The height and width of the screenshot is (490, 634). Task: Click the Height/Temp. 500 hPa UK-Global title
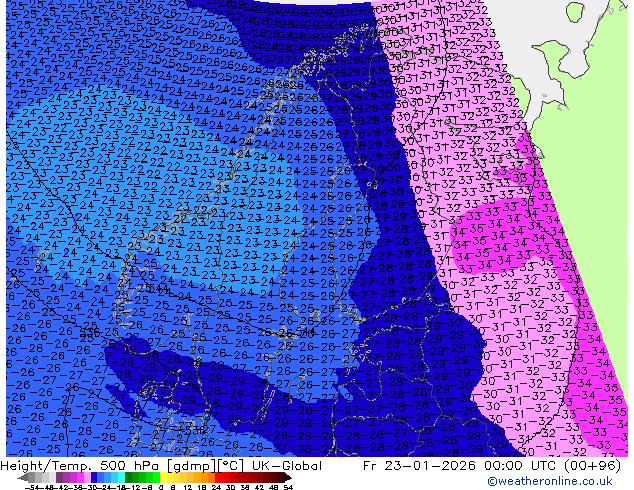pyautogui.click(x=161, y=466)
